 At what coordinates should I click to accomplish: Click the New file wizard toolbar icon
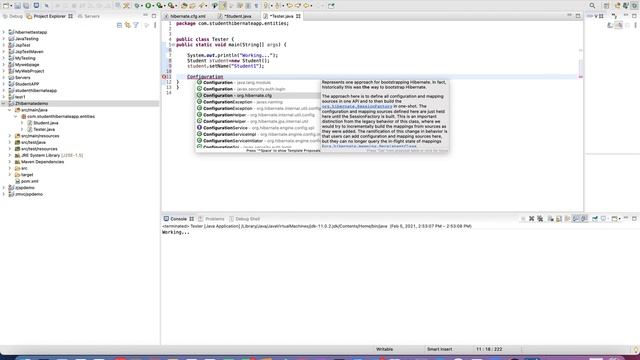6,6
